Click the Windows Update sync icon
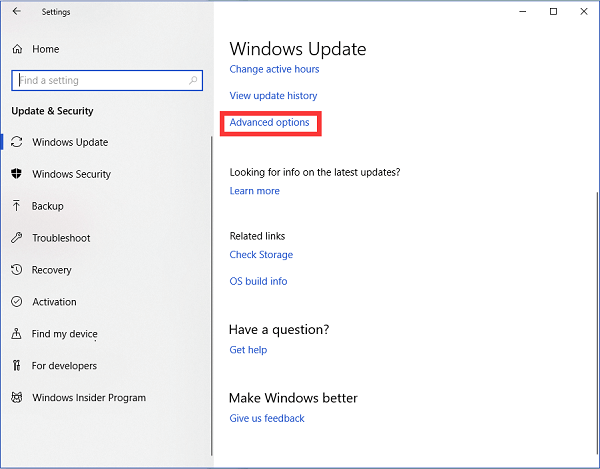 point(16,142)
